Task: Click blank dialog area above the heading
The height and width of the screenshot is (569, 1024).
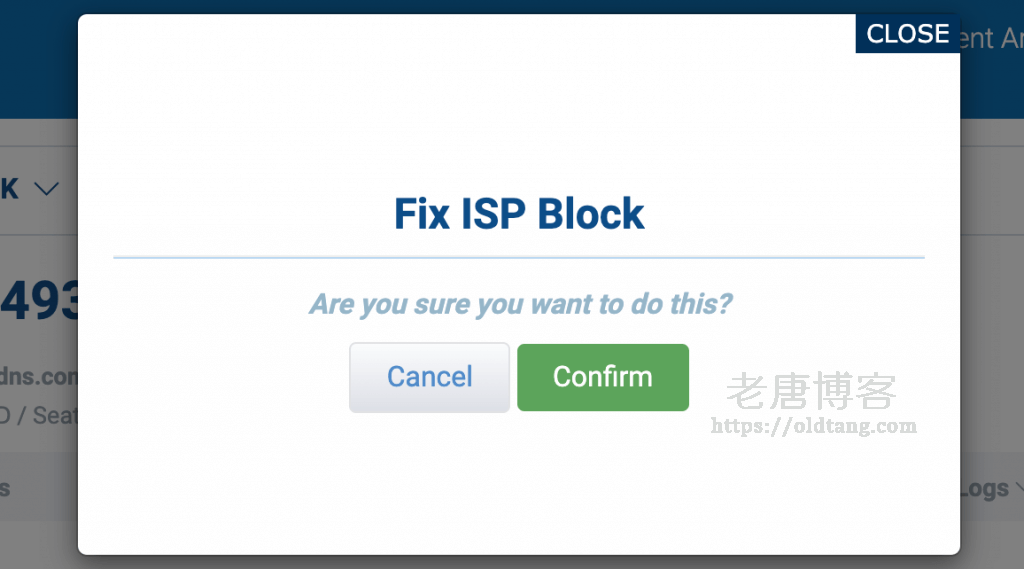Action: coord(519,120)
